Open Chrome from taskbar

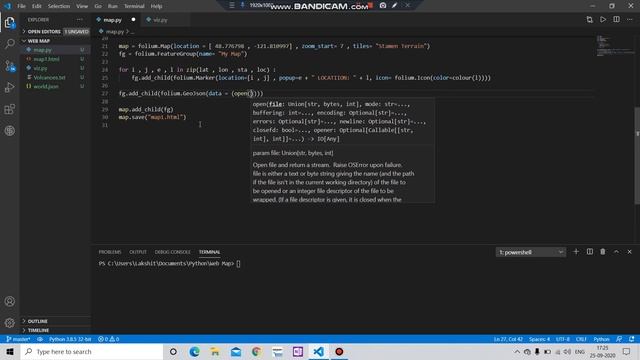point(256,352)
